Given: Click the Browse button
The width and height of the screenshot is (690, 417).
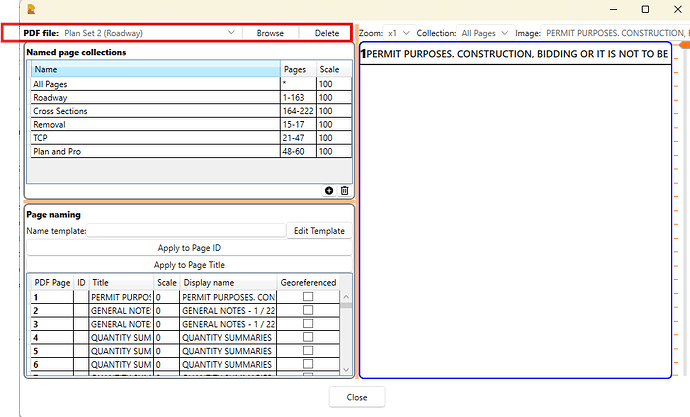Looking at the screenshot, I should [270, 33].
